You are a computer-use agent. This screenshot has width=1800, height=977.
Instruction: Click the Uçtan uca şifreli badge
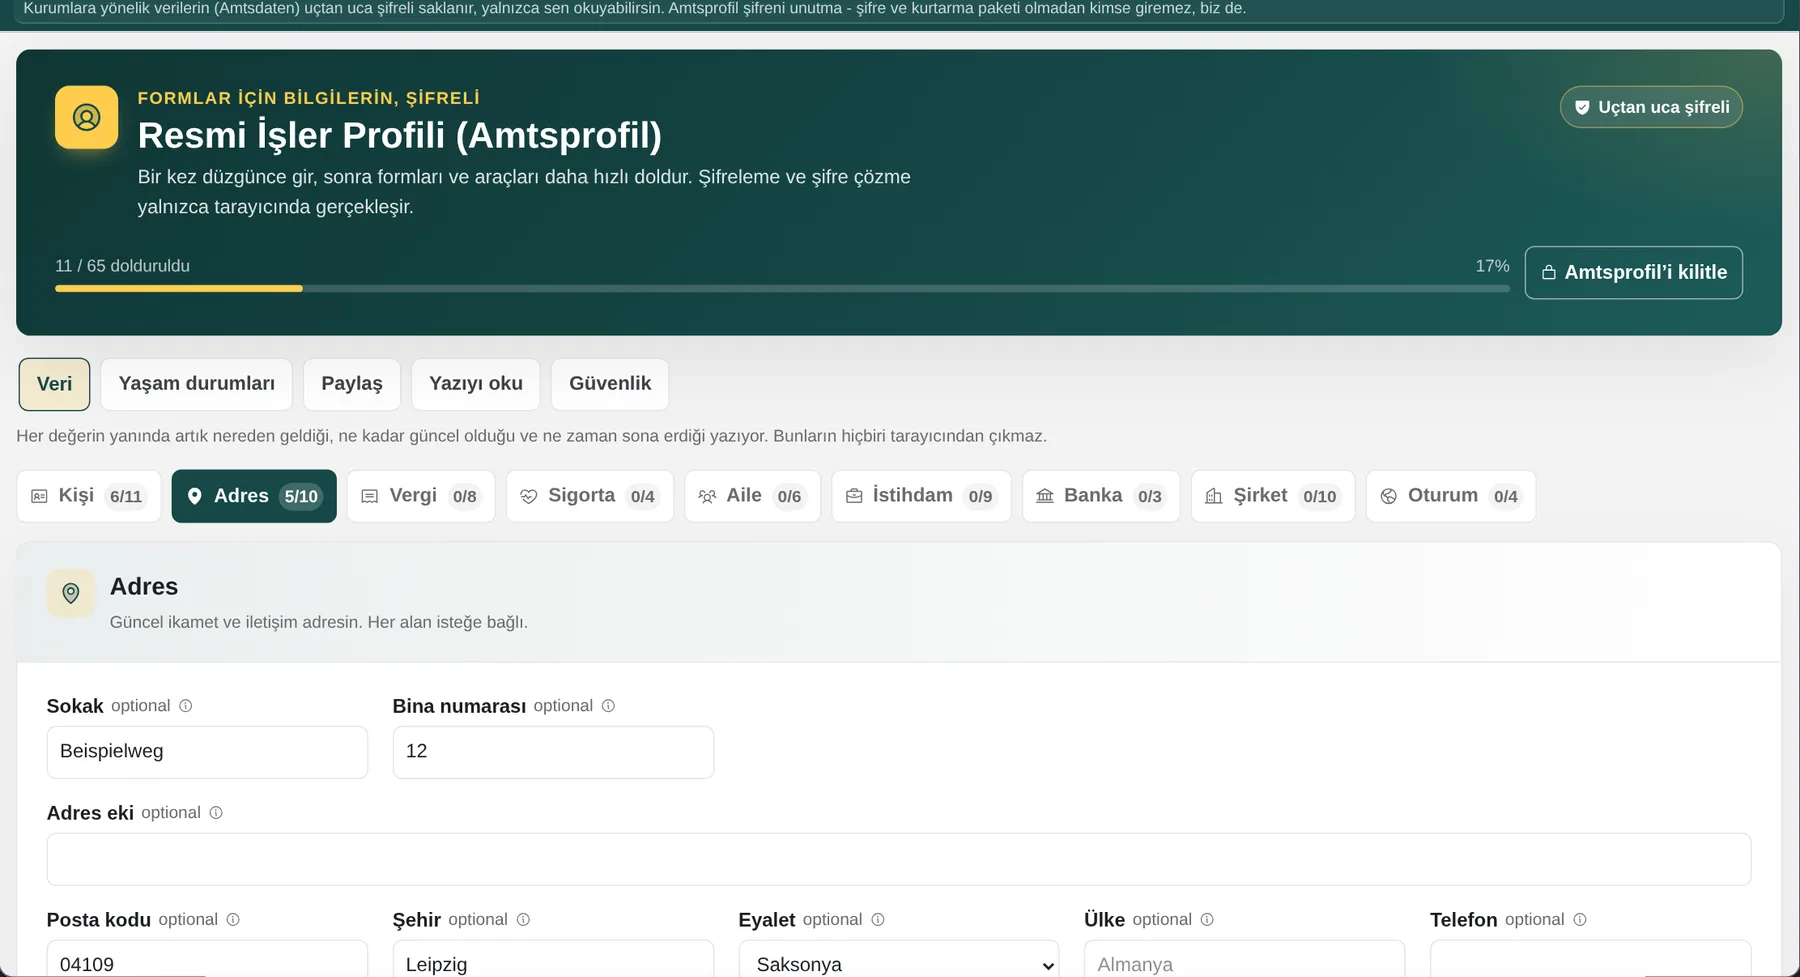pyautogui.click(x=1651, y=107)
